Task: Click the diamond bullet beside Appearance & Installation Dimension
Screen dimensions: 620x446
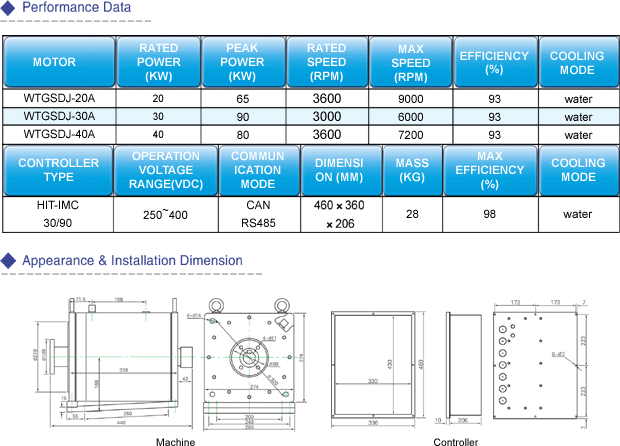Action: 8,261
